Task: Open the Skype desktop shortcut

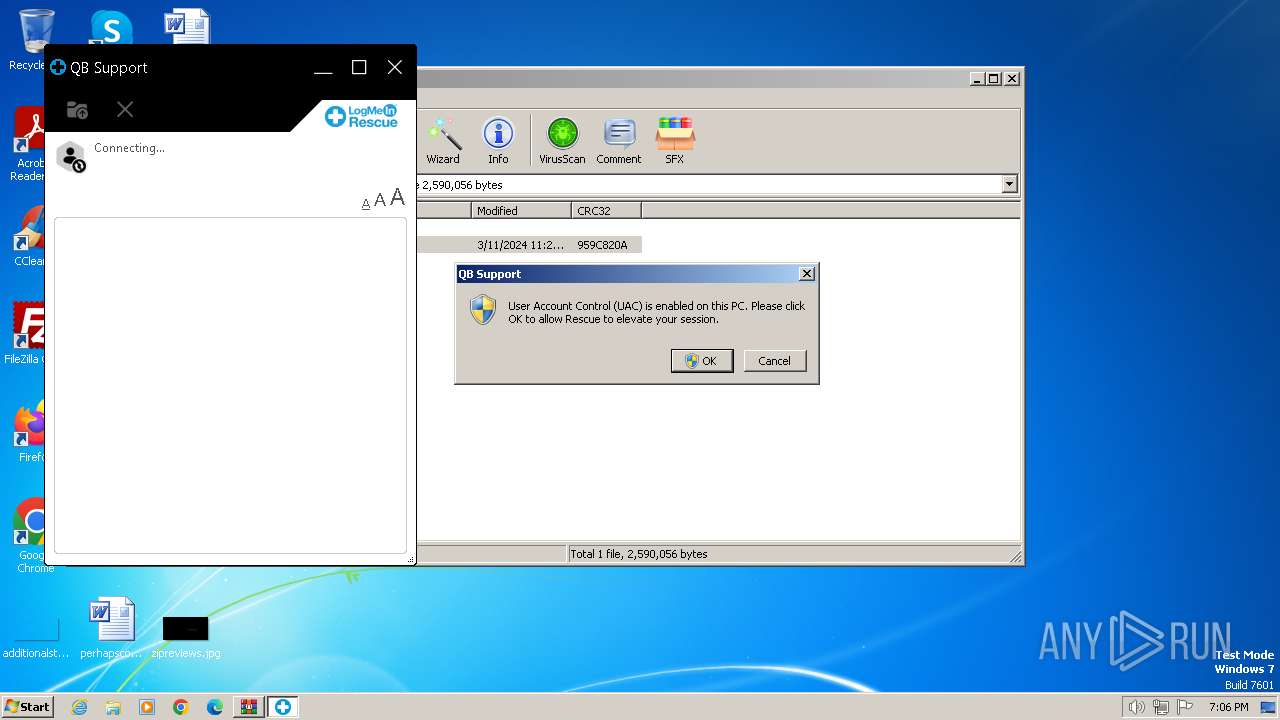Action: pyautogui.click(x=111, y=28)
